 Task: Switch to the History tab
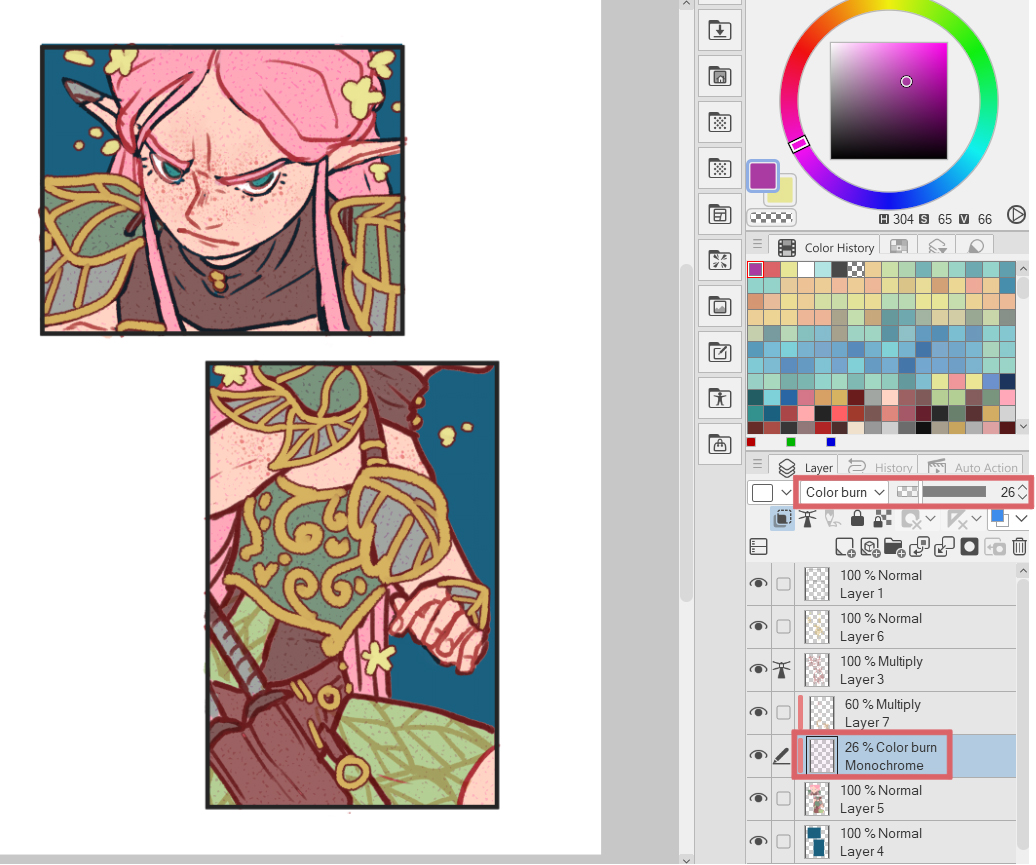pos(881,467)
